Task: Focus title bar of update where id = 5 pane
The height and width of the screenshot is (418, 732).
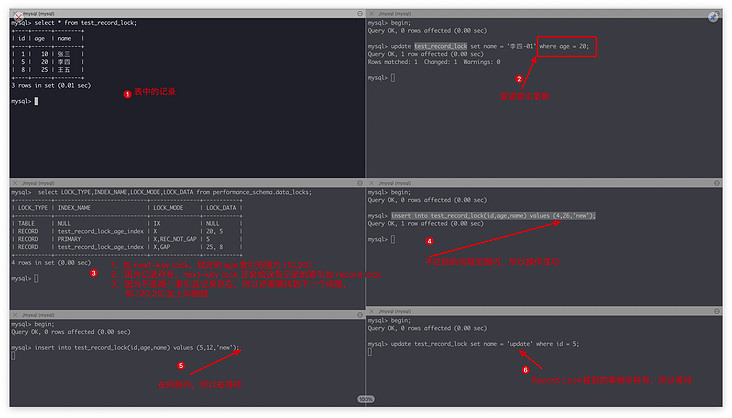Action: pos(544,311)
